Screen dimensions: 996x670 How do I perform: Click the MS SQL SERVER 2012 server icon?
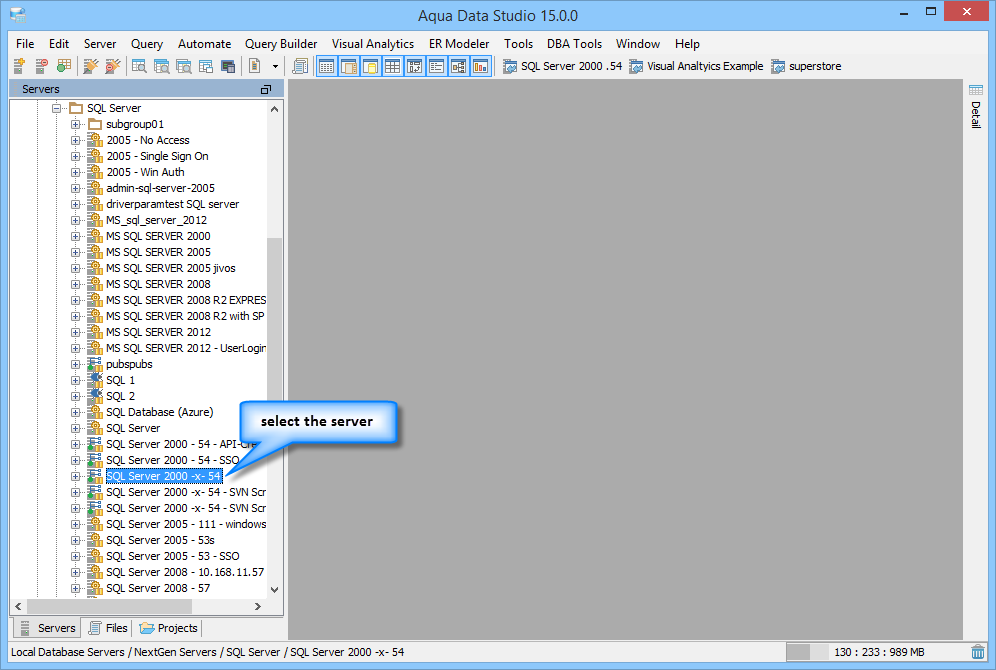point(95,332)
